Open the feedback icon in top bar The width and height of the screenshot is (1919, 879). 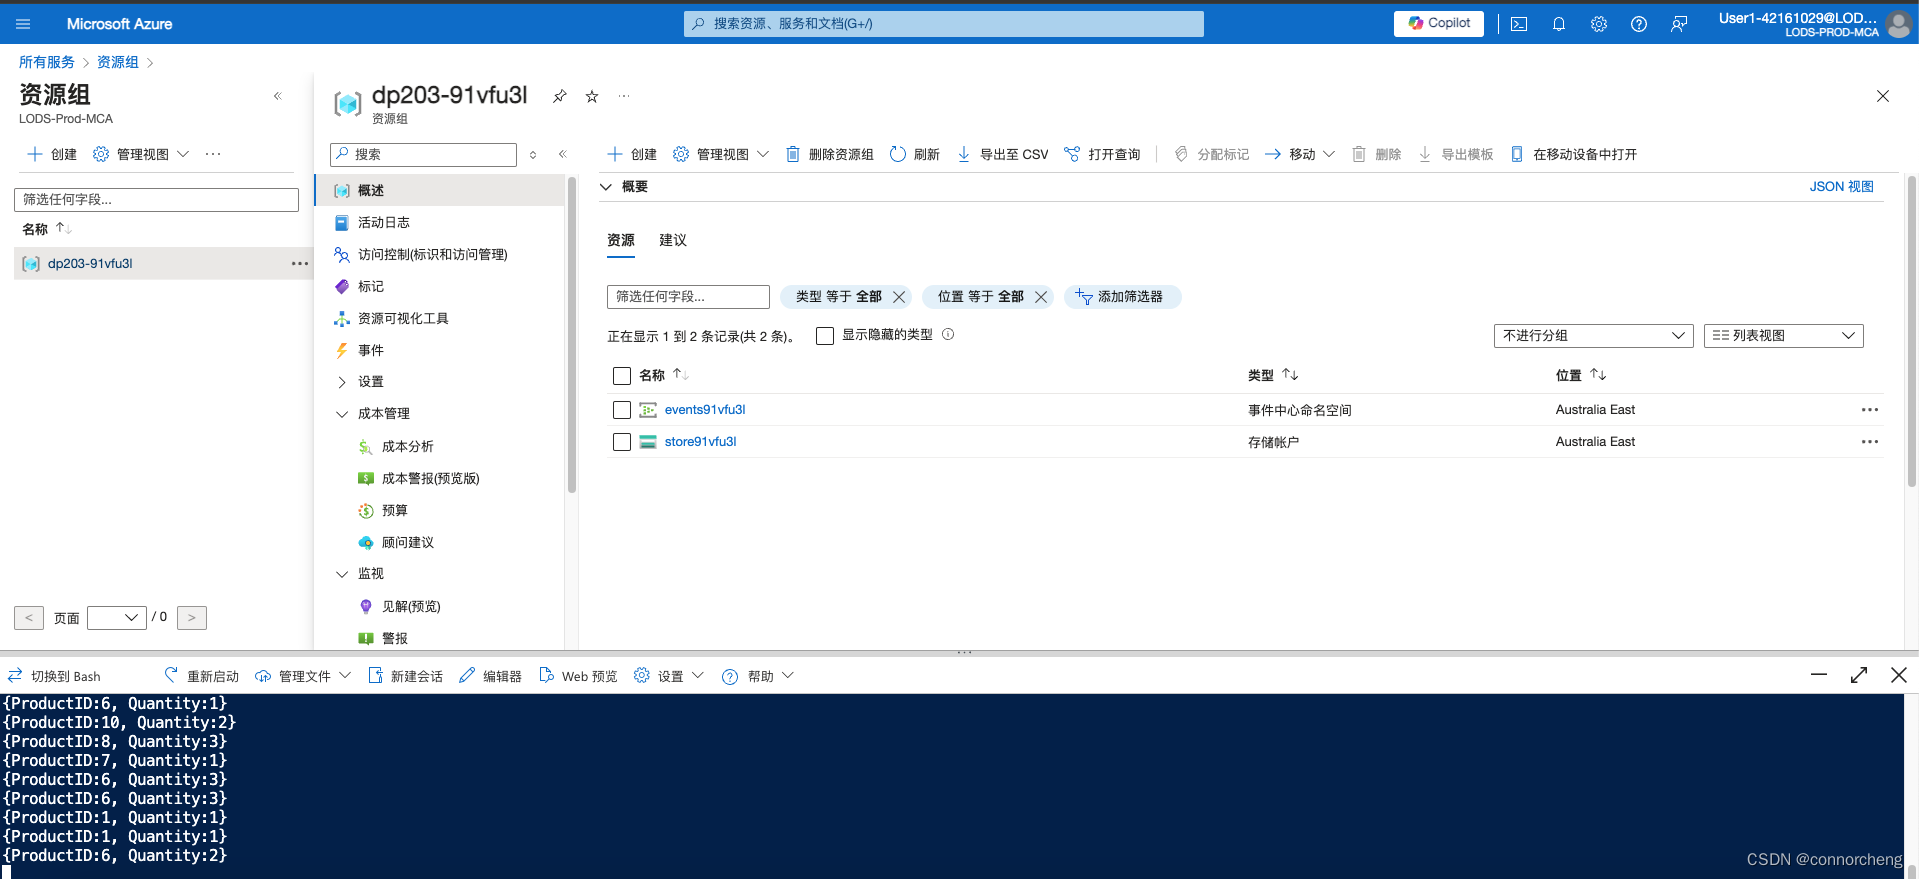(x=1679, y=24)
